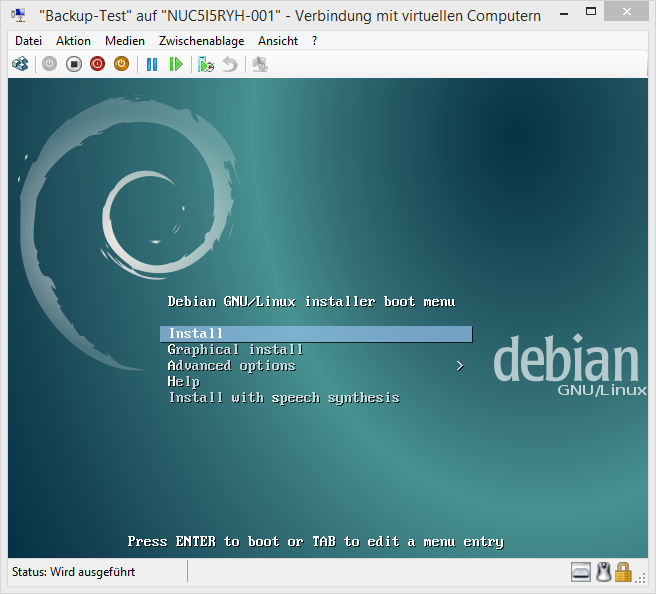Open the Zwischenablage menu
The image size is (656, 594).
[x=202, y=41]
